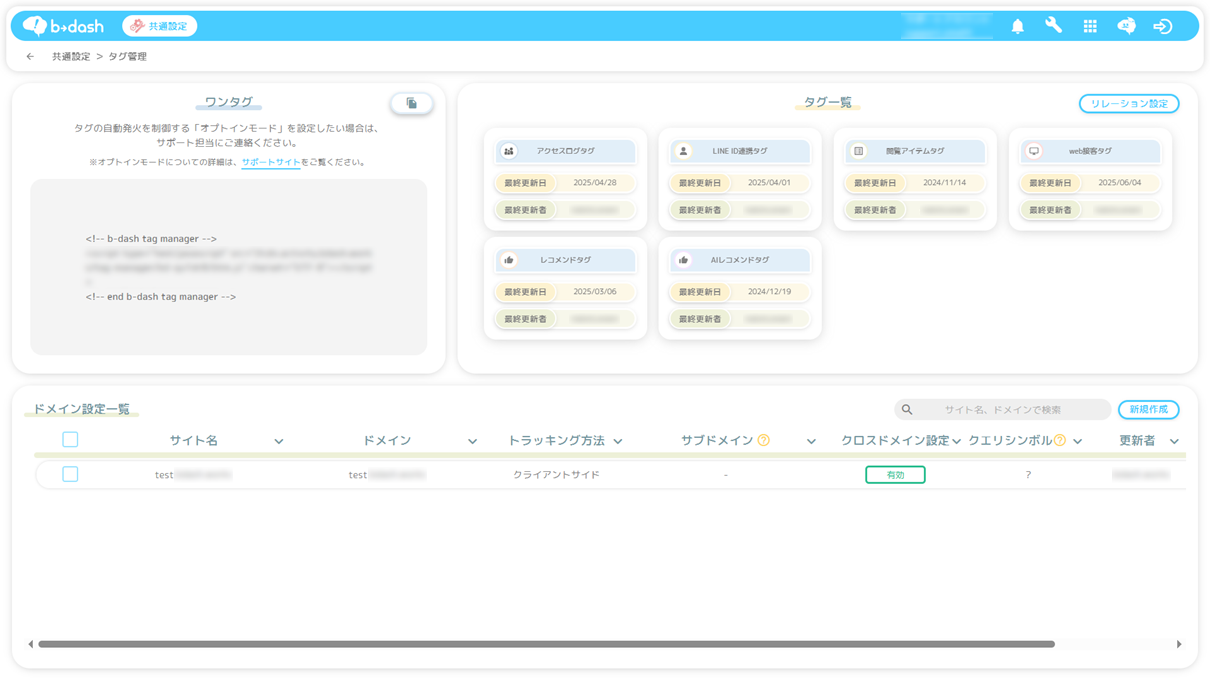Copy the one tag code snippet
Image resolution: width=1210 pixels, height=680 pixels.
[x=411, y=103]
